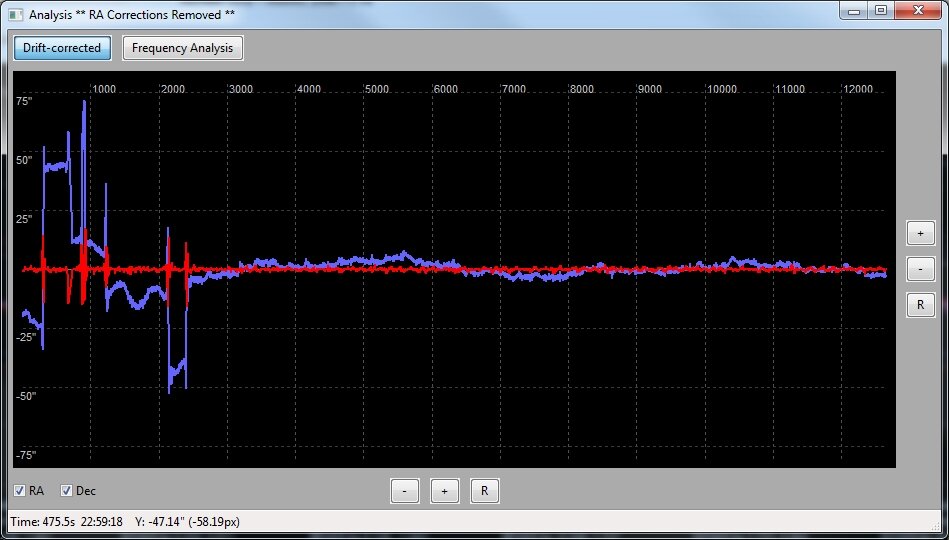This screenshot has width=949, height=540.
Task: Click the -50" label on vertical axis
Action: coord(24,396)
